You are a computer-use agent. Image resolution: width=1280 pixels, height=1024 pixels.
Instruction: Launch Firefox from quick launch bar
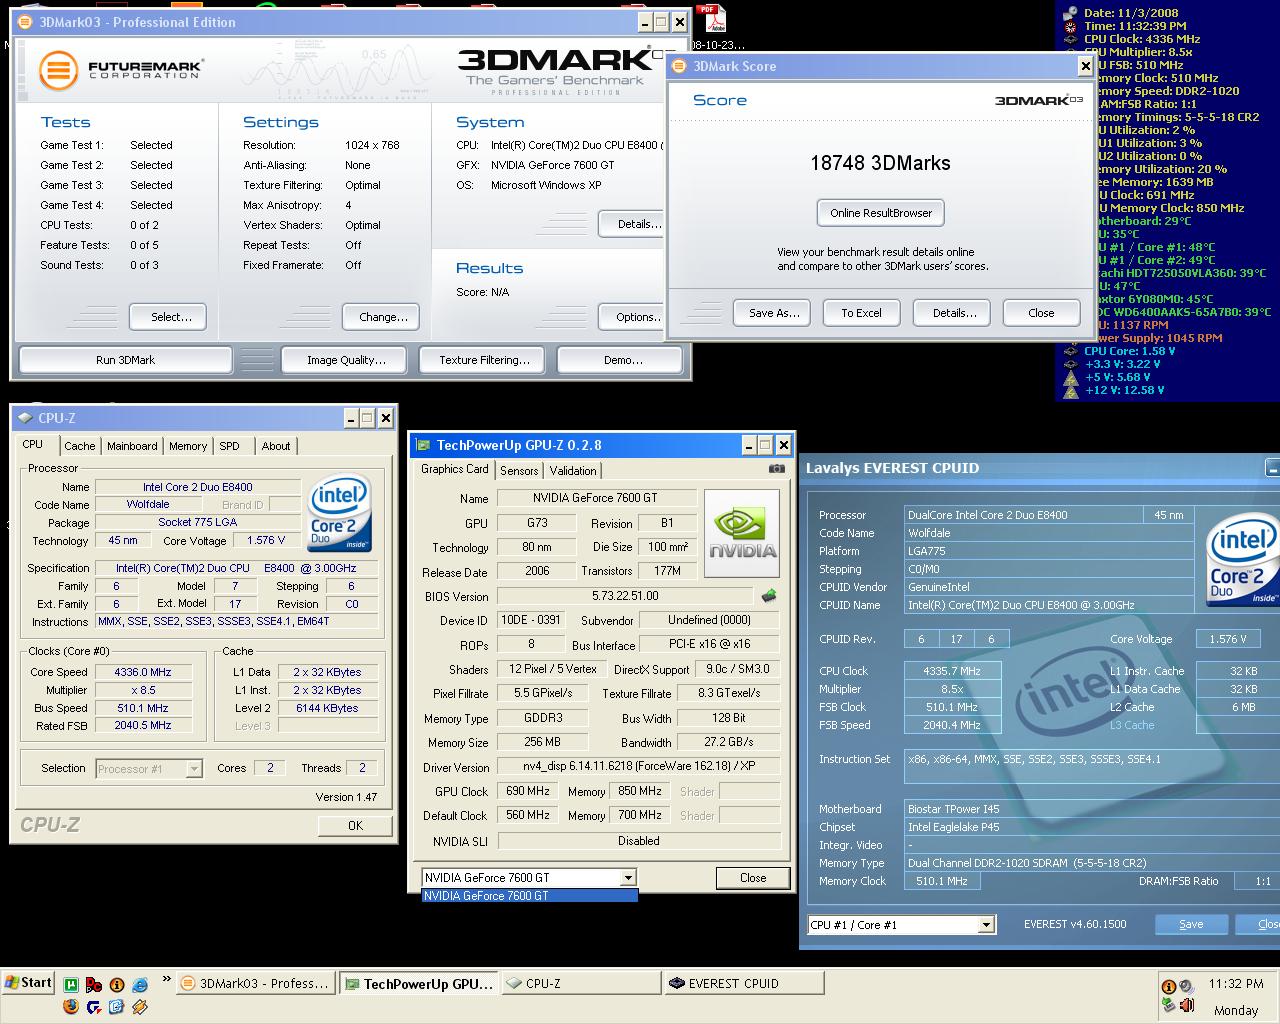71,1006
